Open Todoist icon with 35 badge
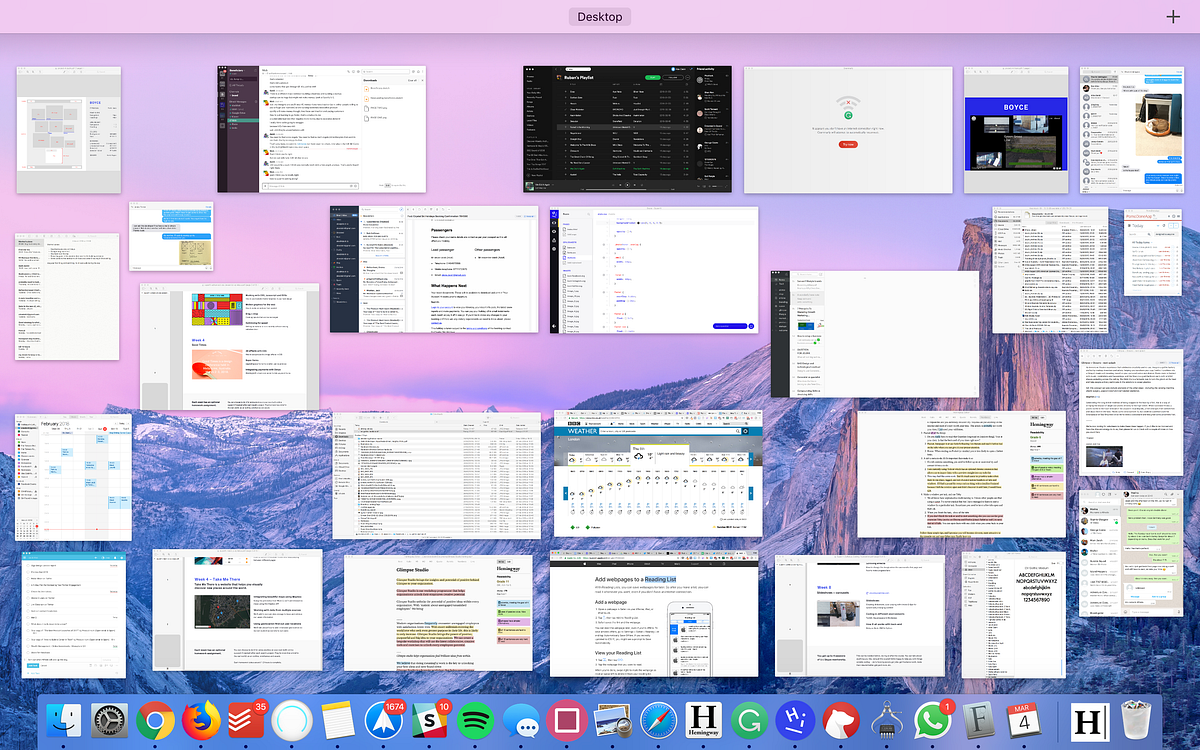The height and width of the screenshot is (750, 1200). point(245,722)
